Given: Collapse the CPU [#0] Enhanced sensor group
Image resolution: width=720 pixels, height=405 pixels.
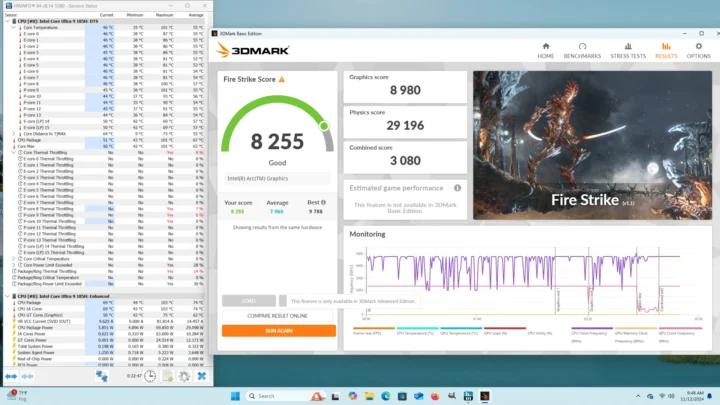Looking at the screenshot, I should pos(7,296).
